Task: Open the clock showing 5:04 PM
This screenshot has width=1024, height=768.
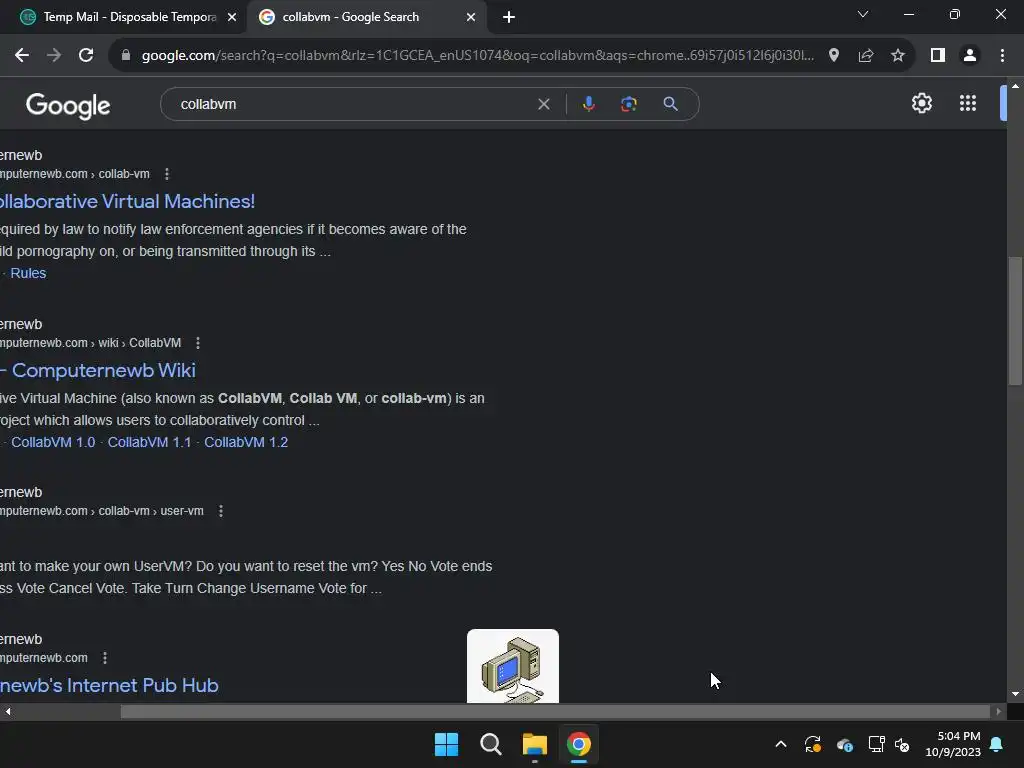Action: coord(953,744)
